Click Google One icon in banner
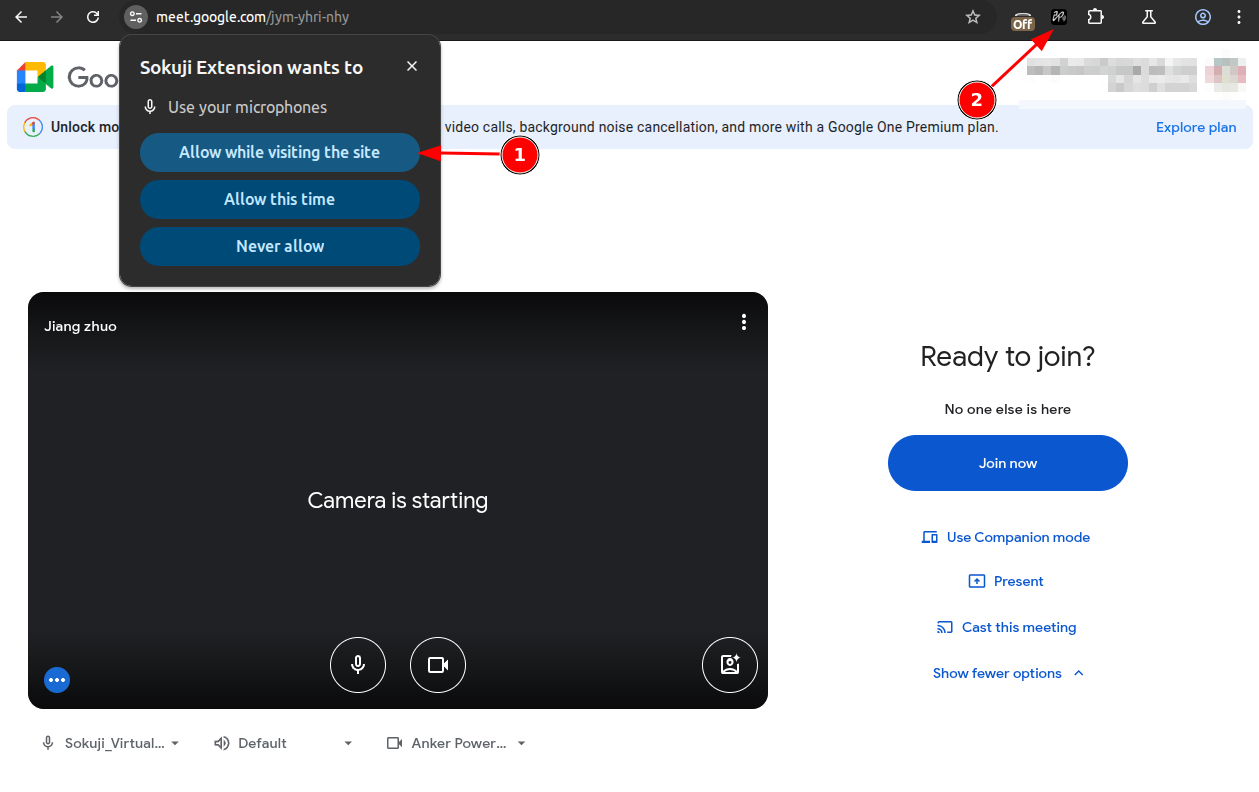 pos(33,127)
